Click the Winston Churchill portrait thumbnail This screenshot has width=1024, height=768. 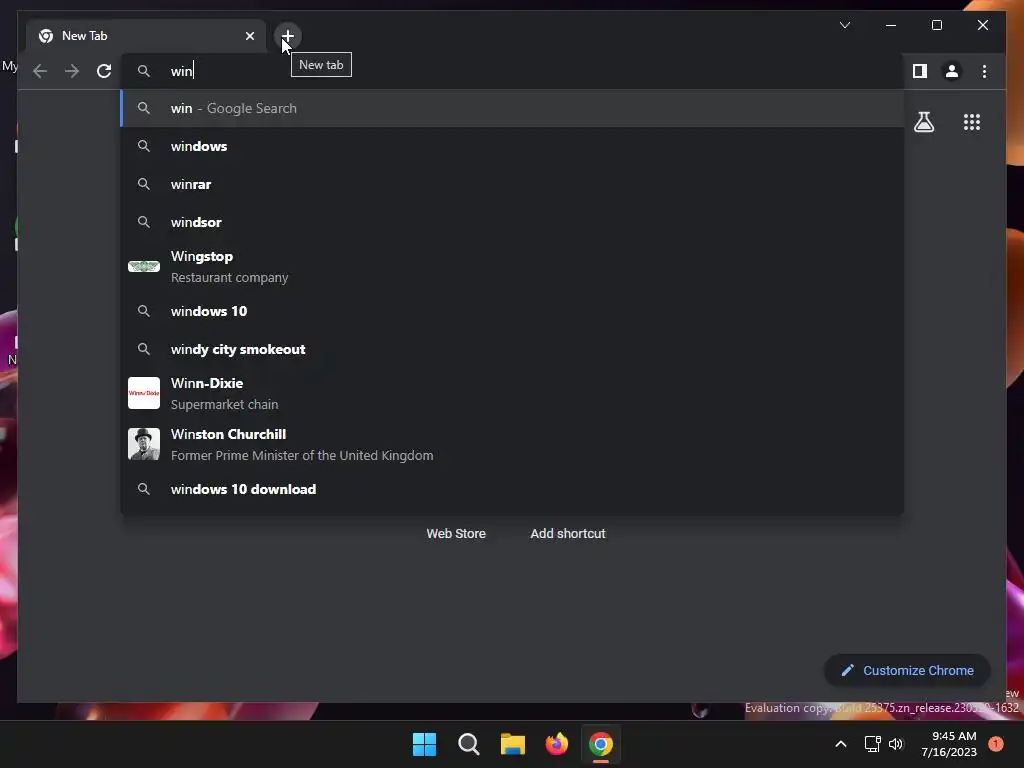[x=144, y=444]
